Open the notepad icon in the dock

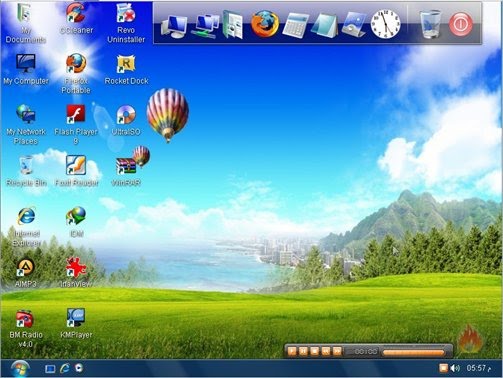pyautogui.click(x=324, y=25)
